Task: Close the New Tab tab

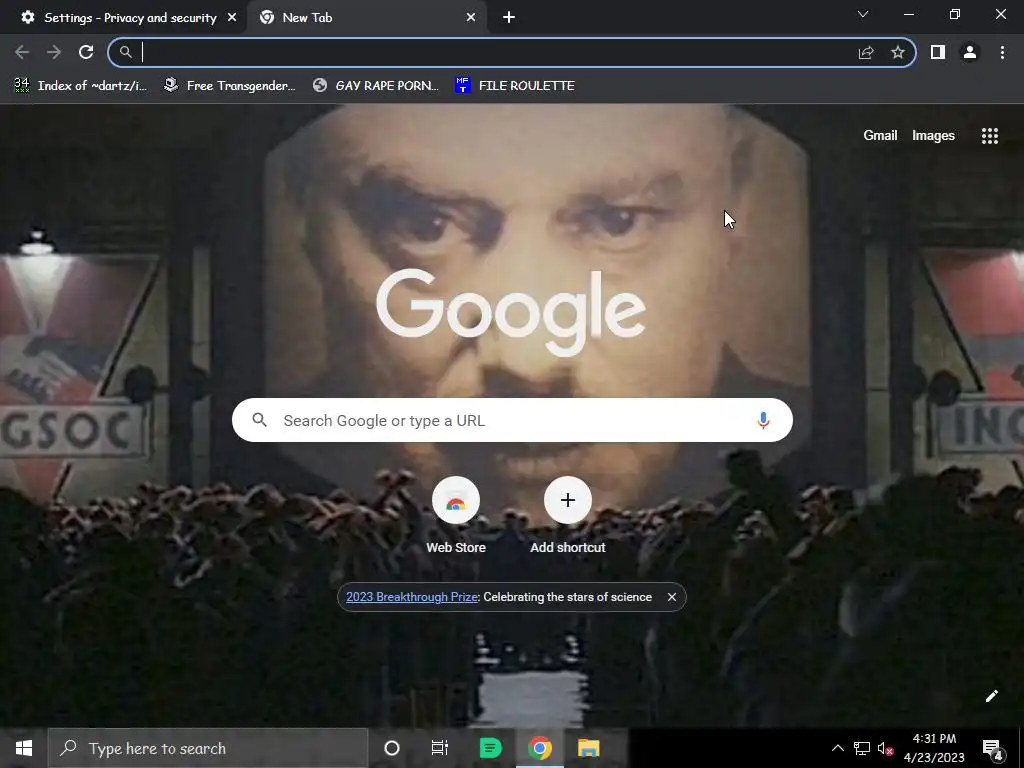Action: point(471,18)
